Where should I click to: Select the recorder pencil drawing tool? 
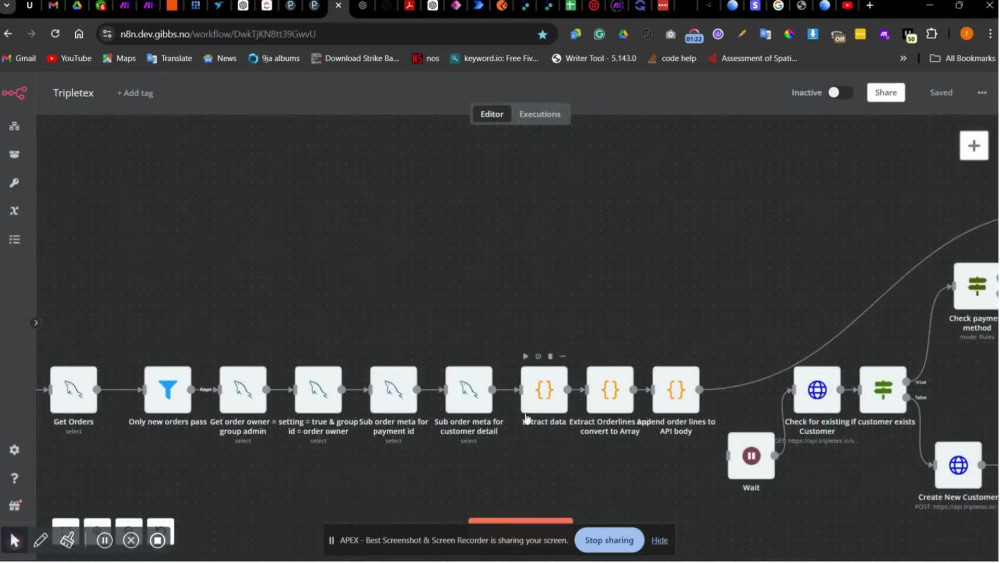pos(40,541)
